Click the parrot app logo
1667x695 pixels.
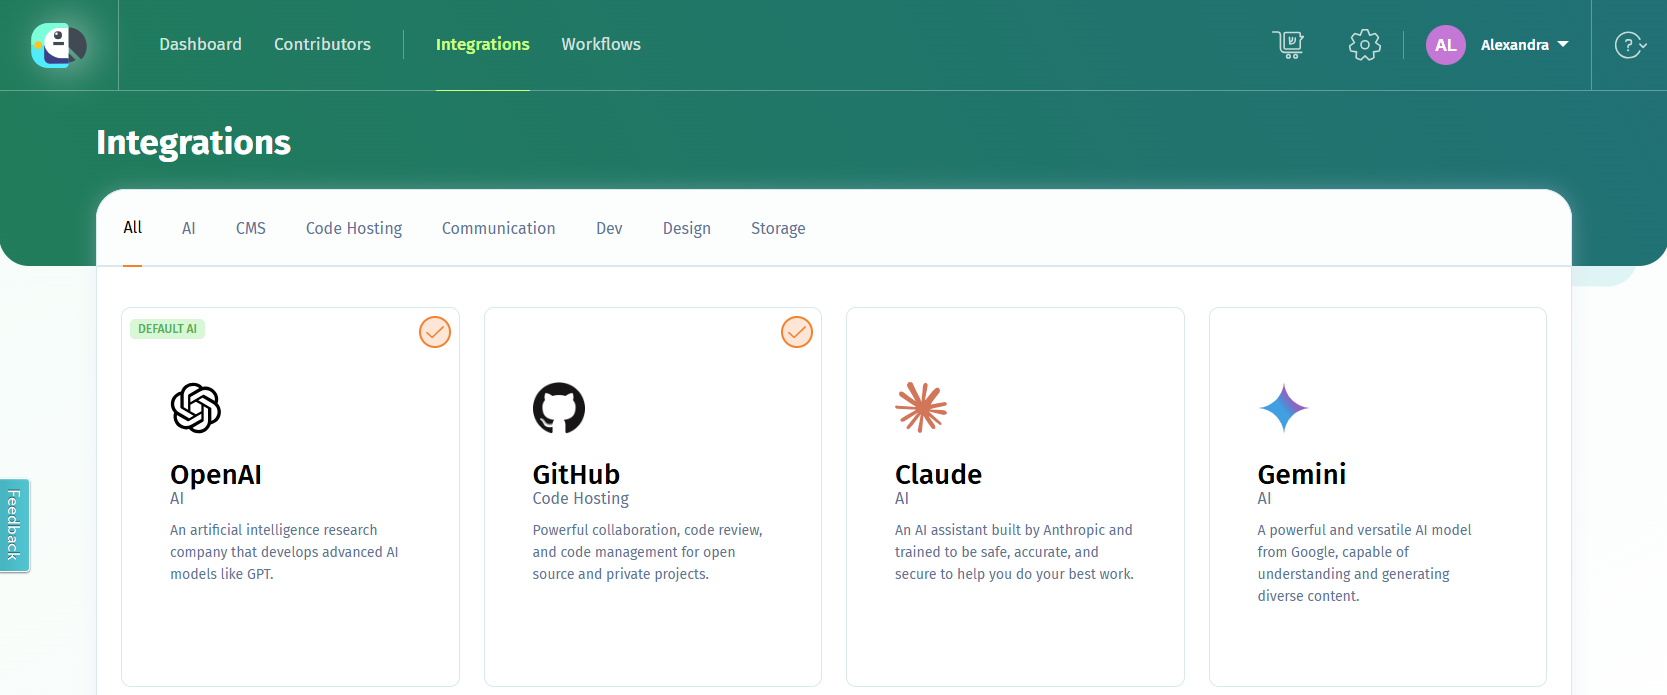click(x=59, y=45)
